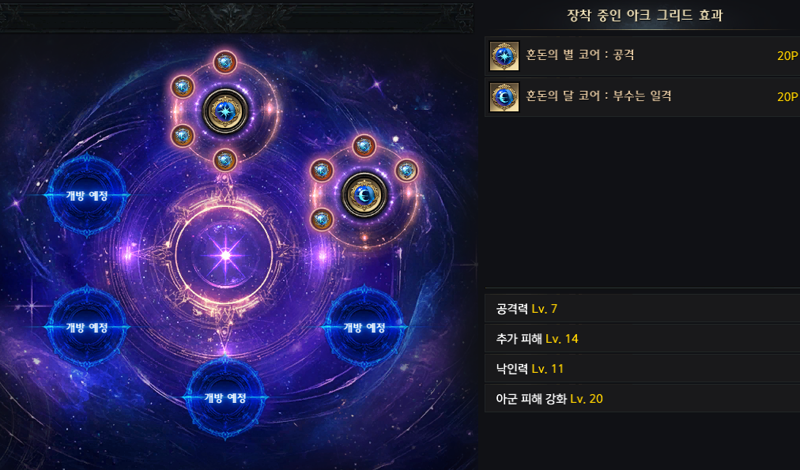The height and width of the screenshot is (470, 800).
Task: Select the 혼돈의 별 코어 : 공격 row
Action: tap(642, 56)
